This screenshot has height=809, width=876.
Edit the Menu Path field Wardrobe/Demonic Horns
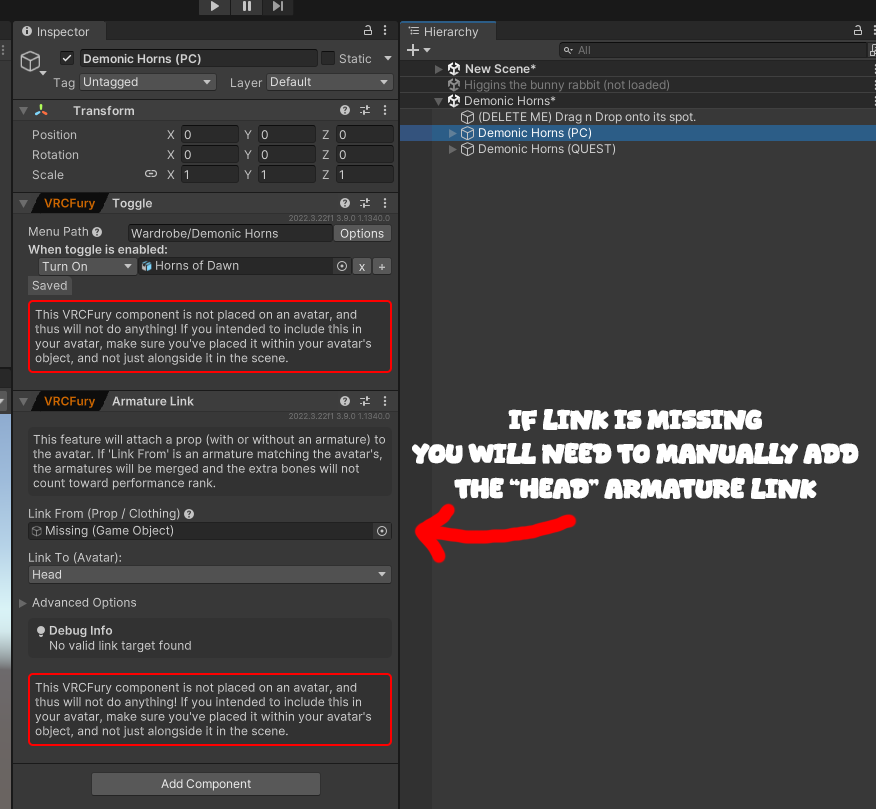click(x=230, y=234)
